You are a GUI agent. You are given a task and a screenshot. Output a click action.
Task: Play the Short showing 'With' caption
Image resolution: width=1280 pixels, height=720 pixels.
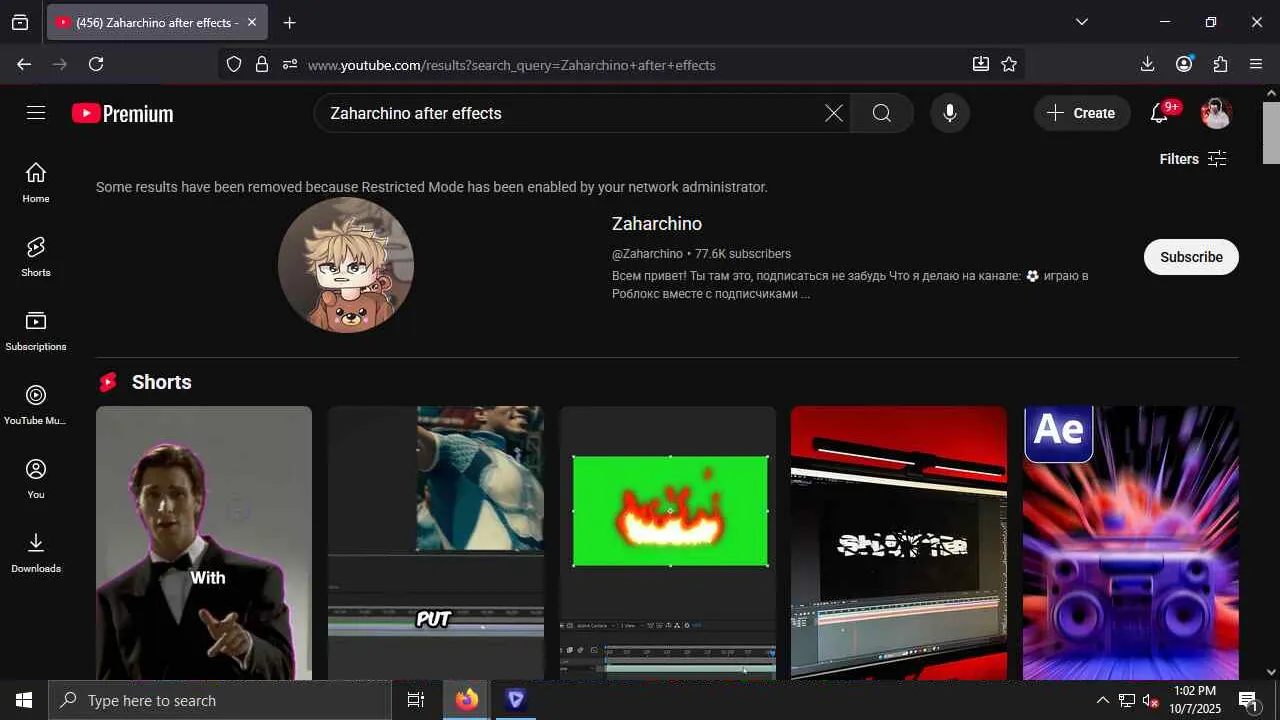[x=204, y=543]
